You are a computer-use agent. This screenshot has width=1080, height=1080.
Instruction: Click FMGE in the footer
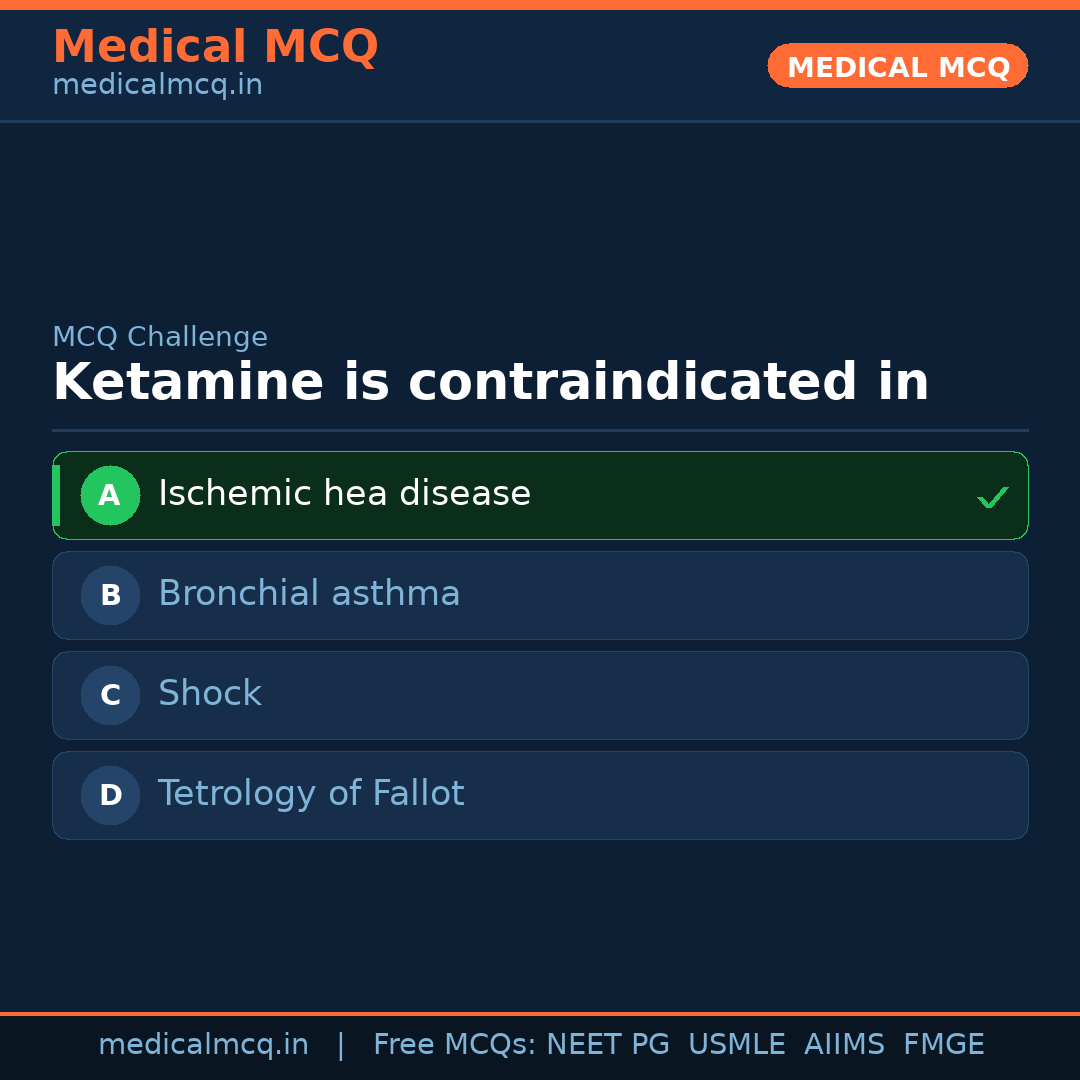[x=943, y=1045]
